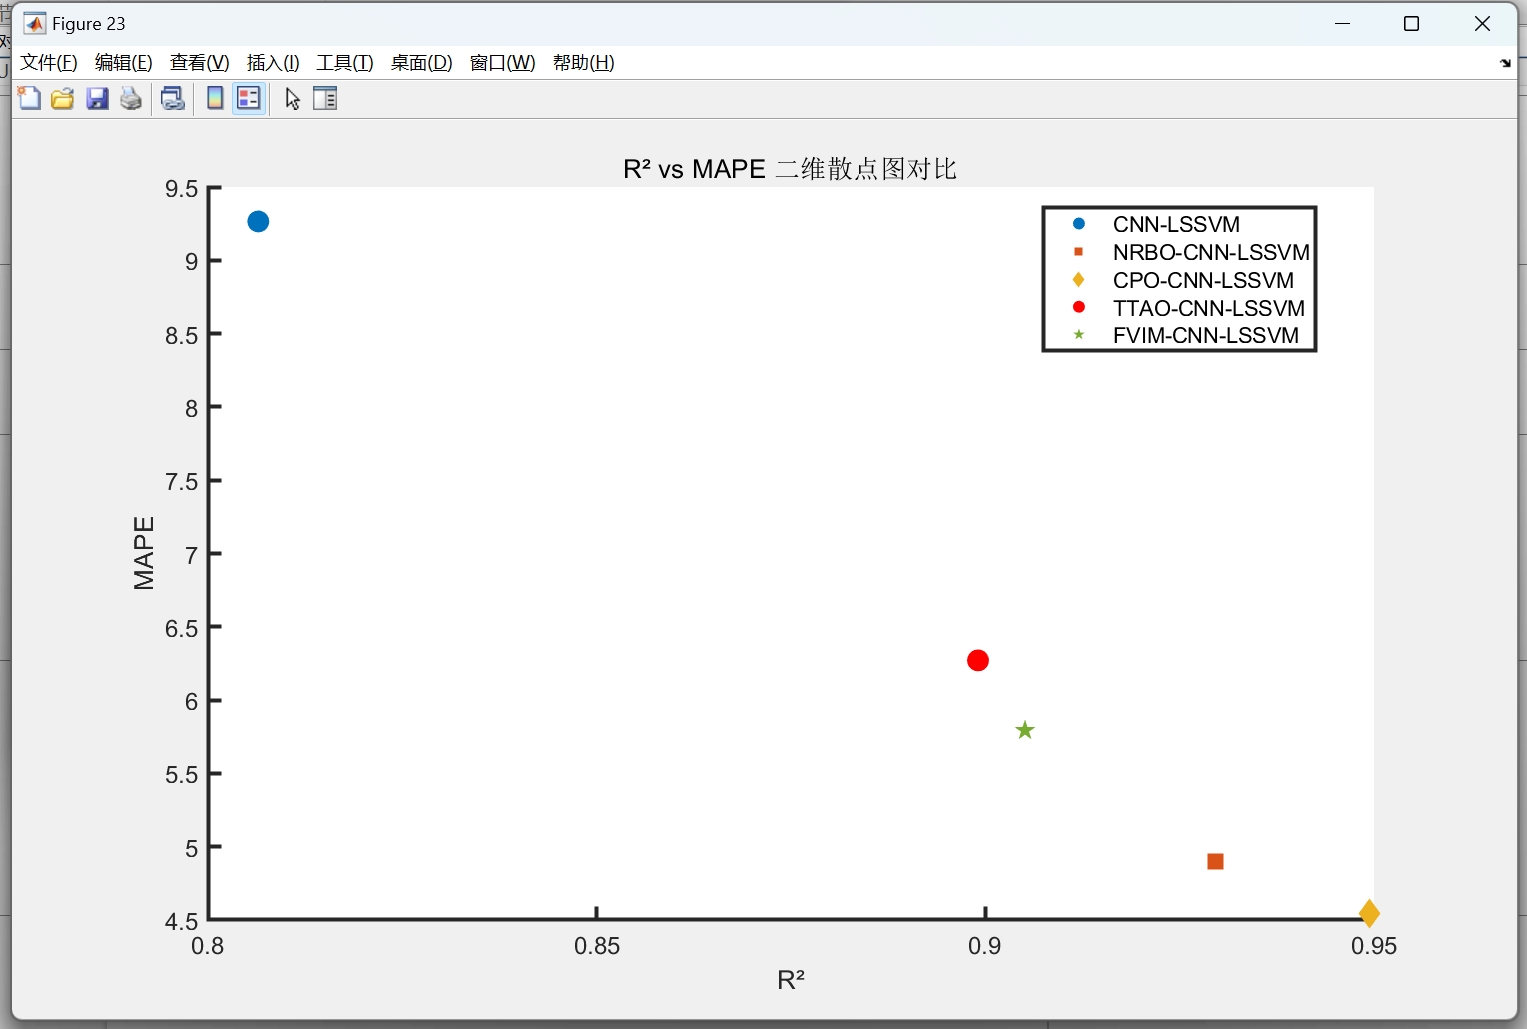Open the 文件(F) menu
This screenshot has height=1029, width=1527.
click(x=48, y=62)
